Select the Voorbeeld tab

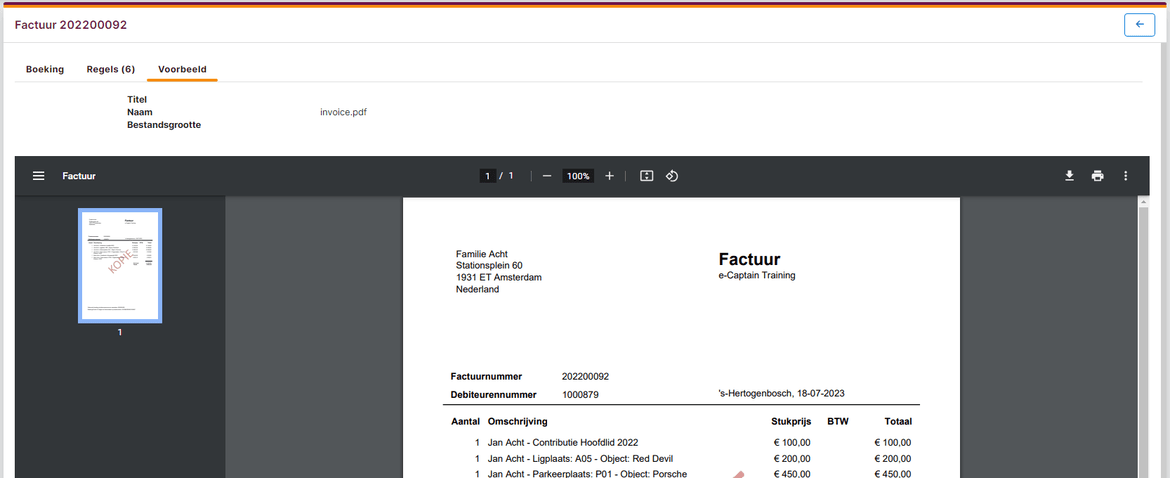182,69
